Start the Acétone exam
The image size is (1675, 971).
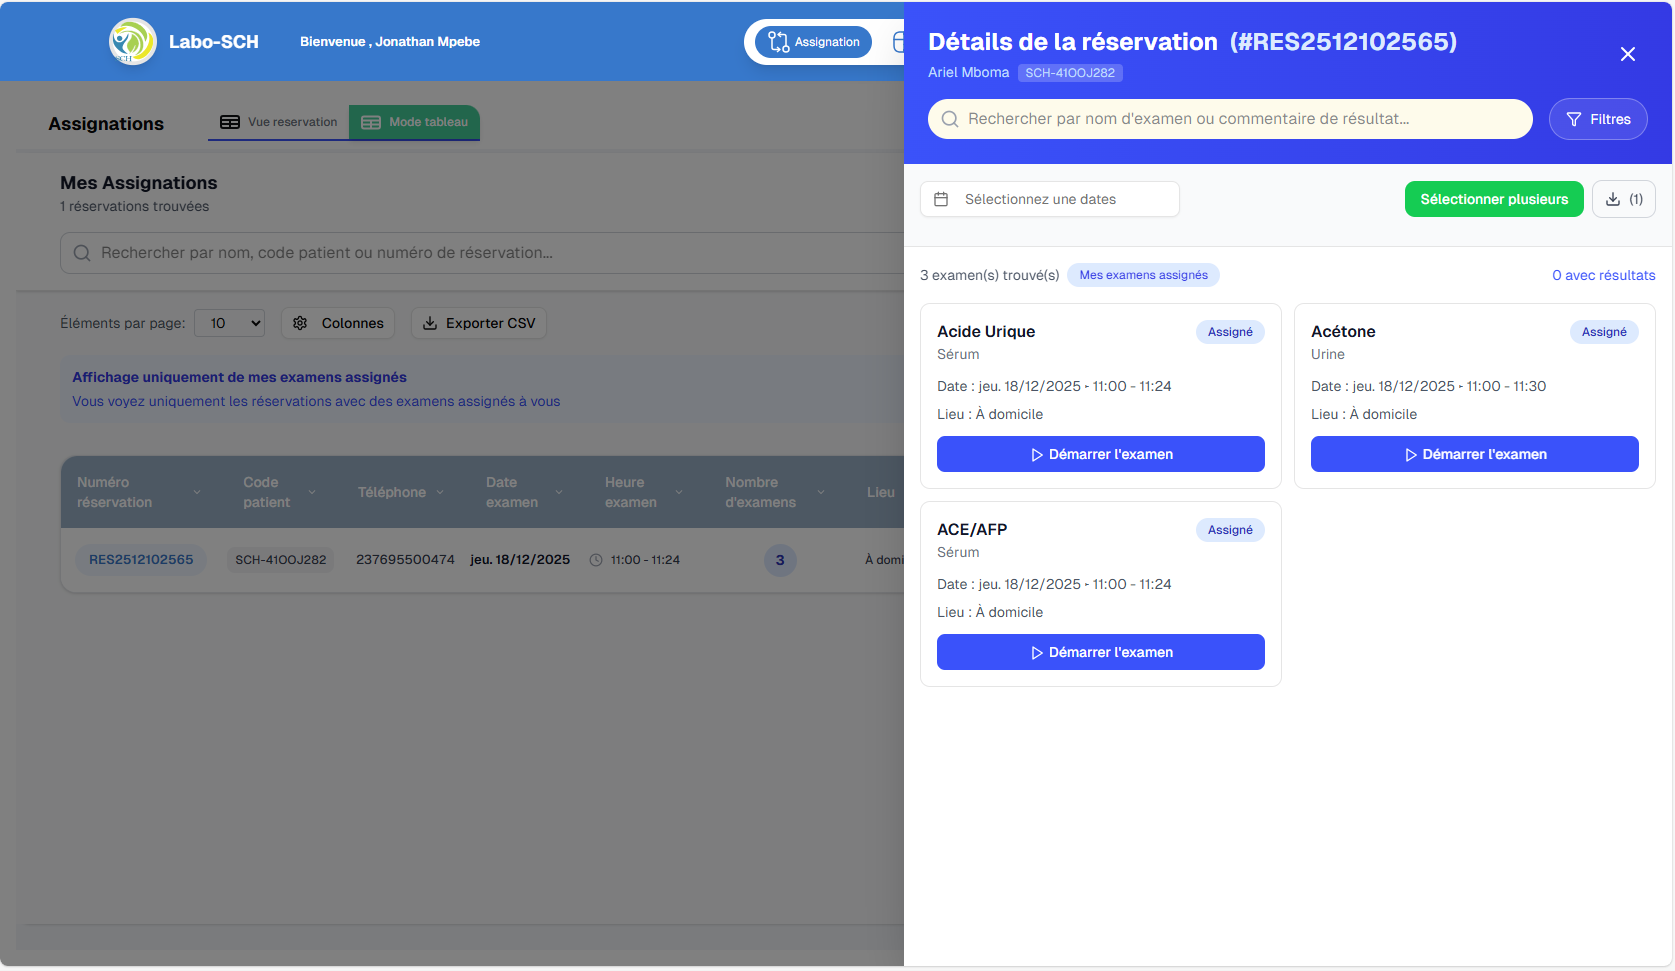pos(1473,454)
